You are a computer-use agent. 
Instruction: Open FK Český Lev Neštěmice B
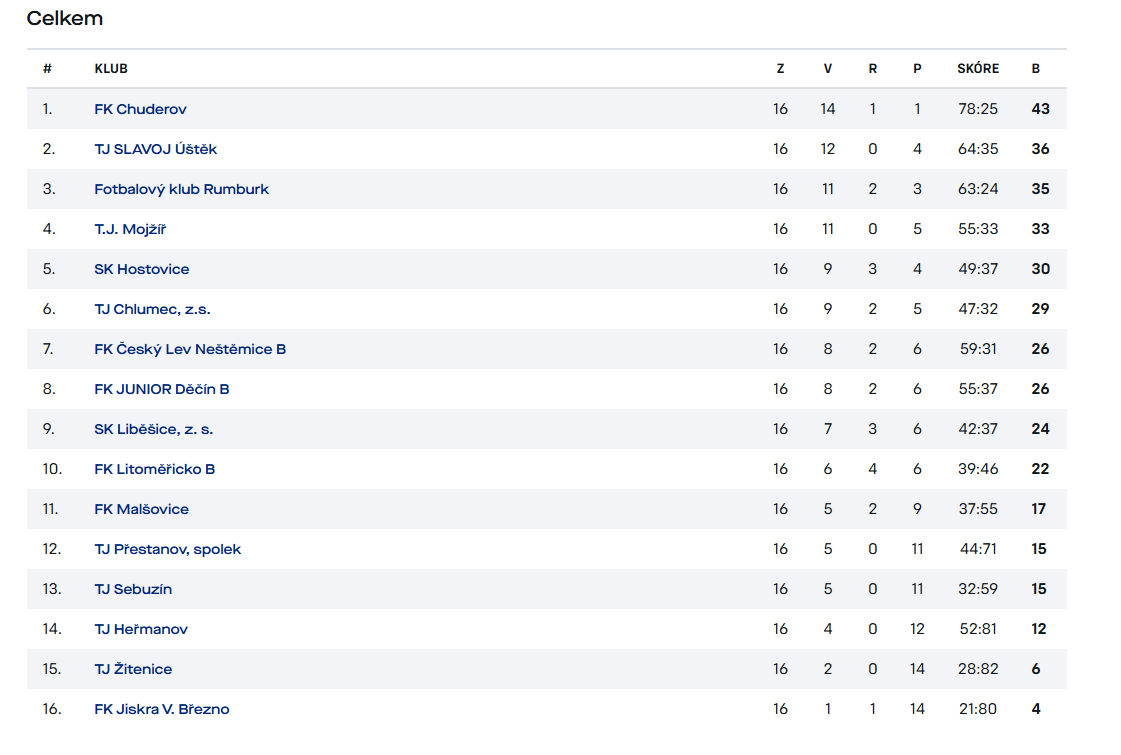[190, 349]
